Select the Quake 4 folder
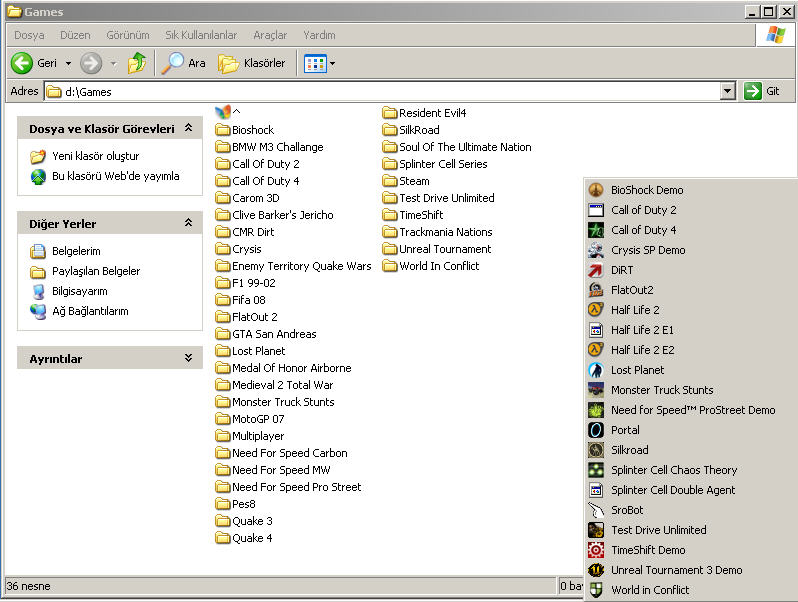 [x=244, y=538]
